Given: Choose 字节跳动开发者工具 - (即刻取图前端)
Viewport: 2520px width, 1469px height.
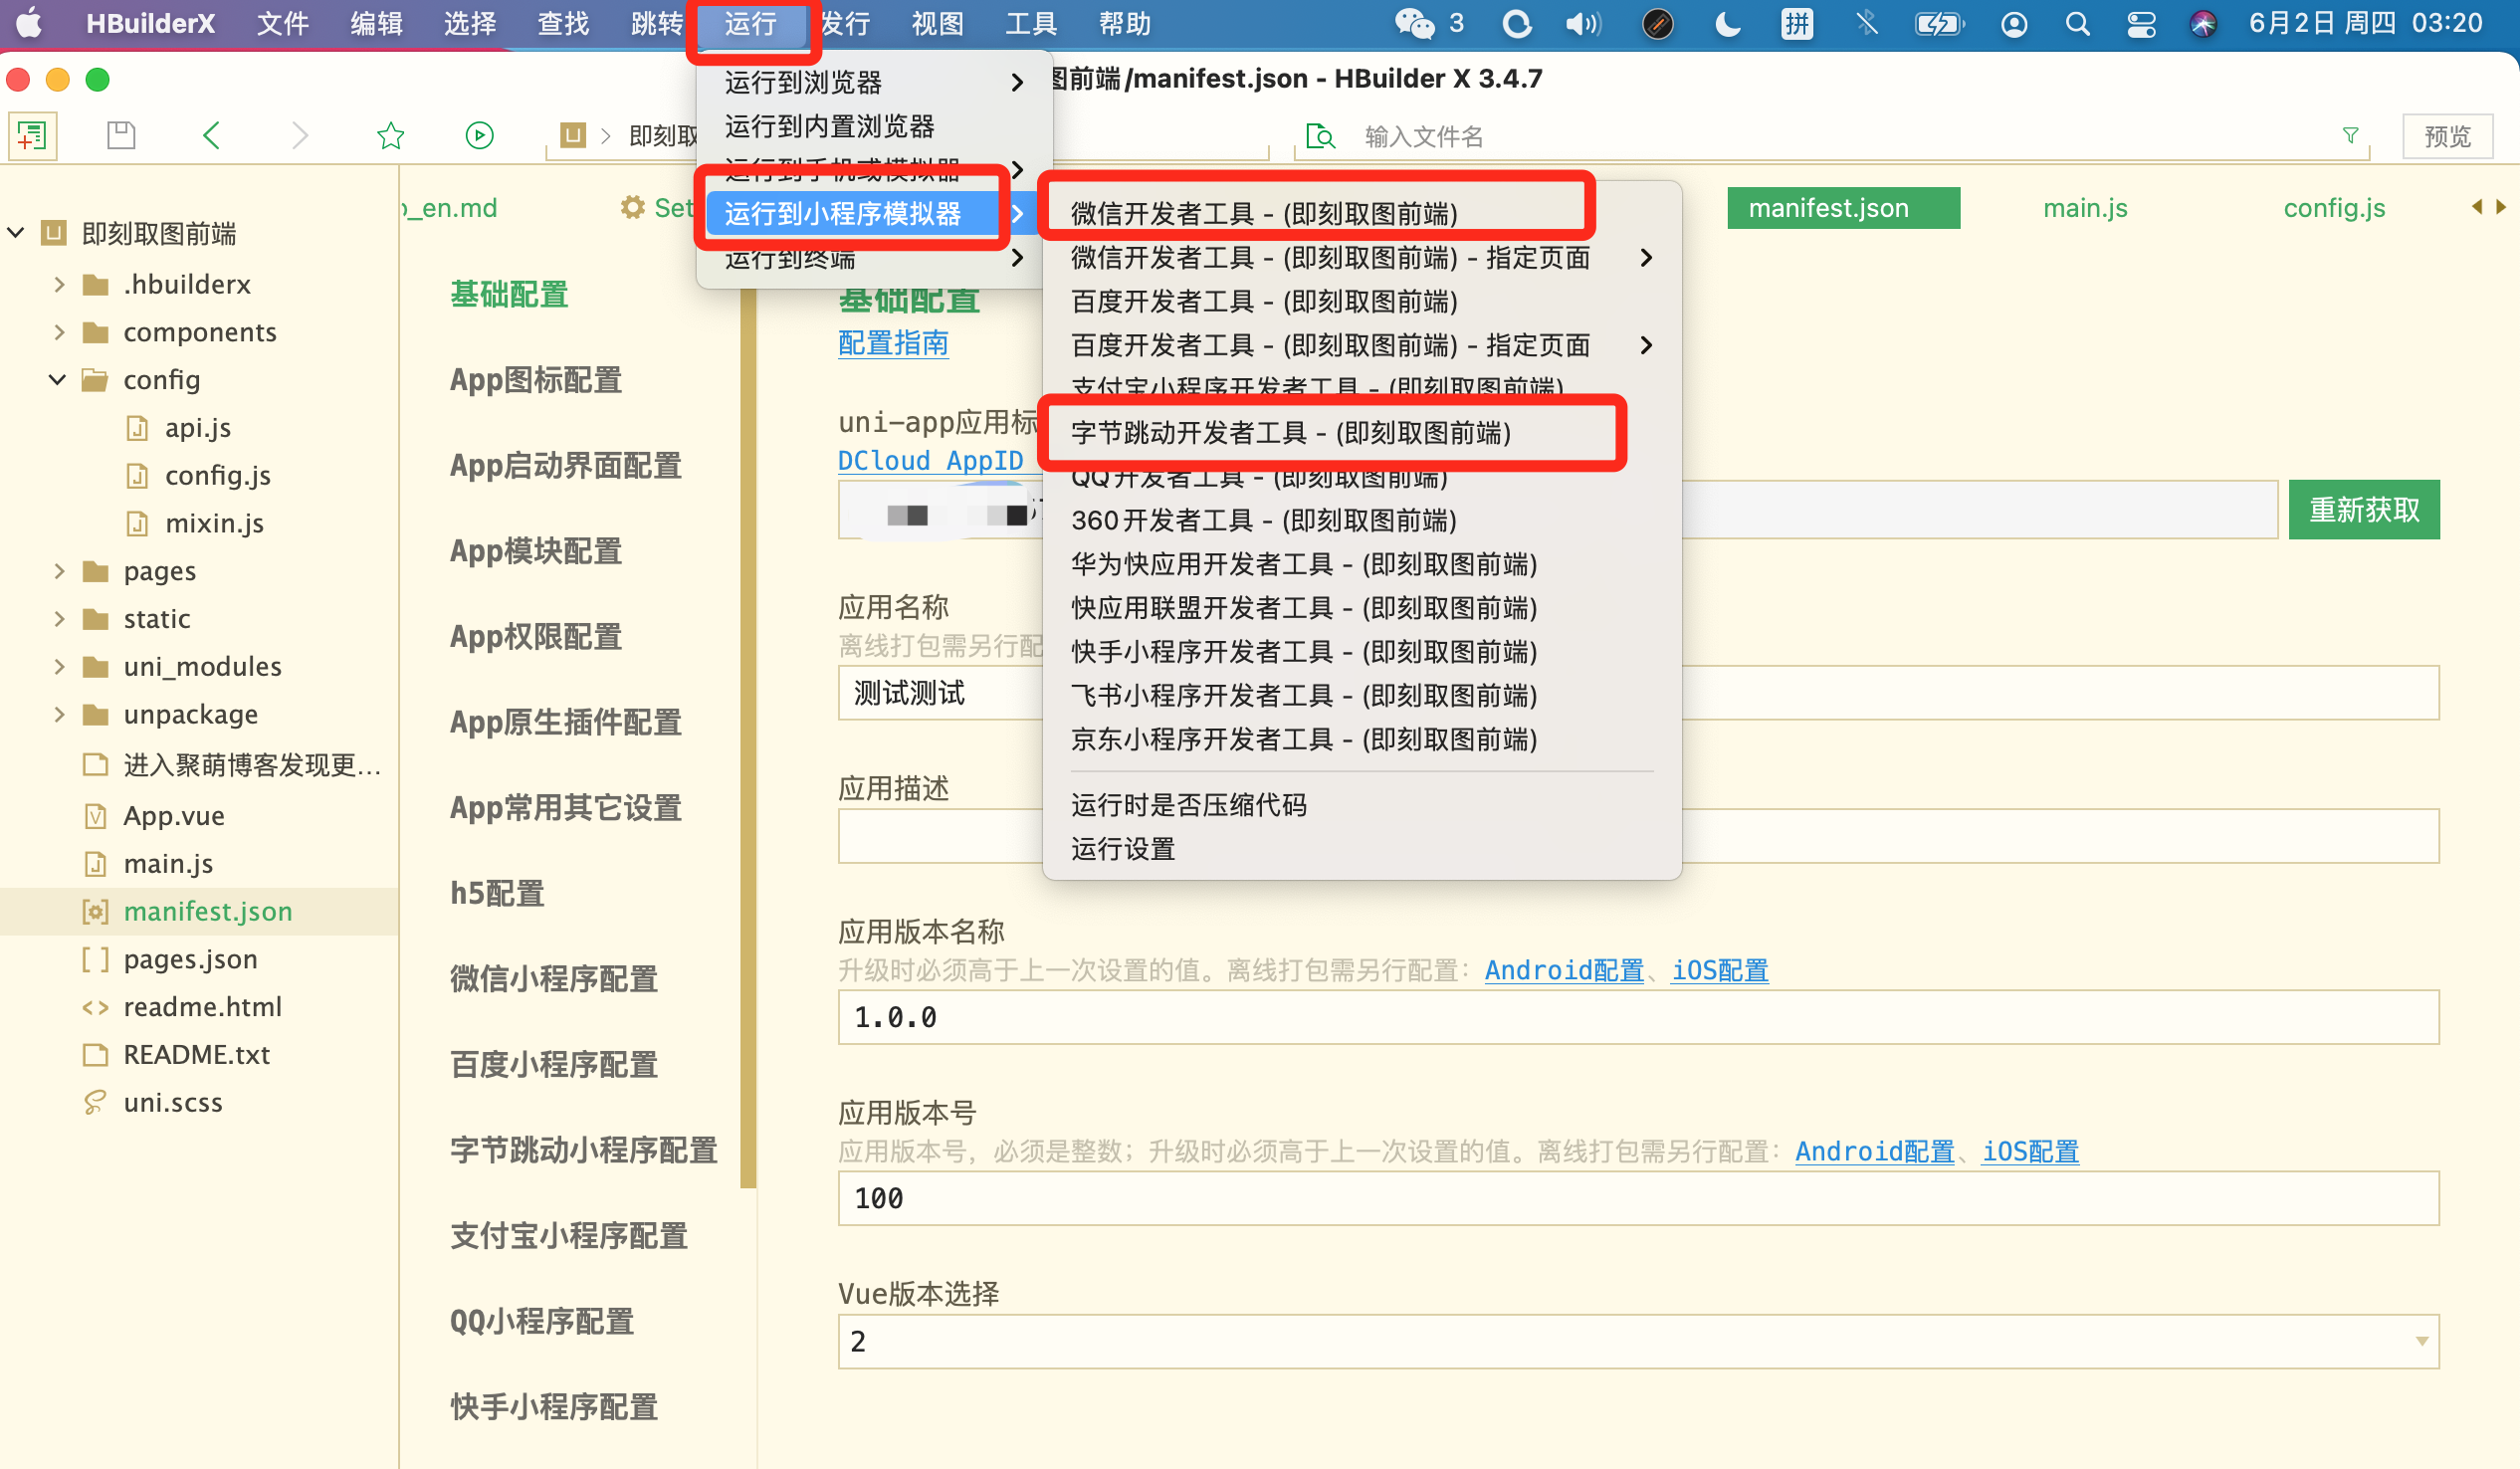Looking at the screenshot, I should click(x=1291, y=432).
